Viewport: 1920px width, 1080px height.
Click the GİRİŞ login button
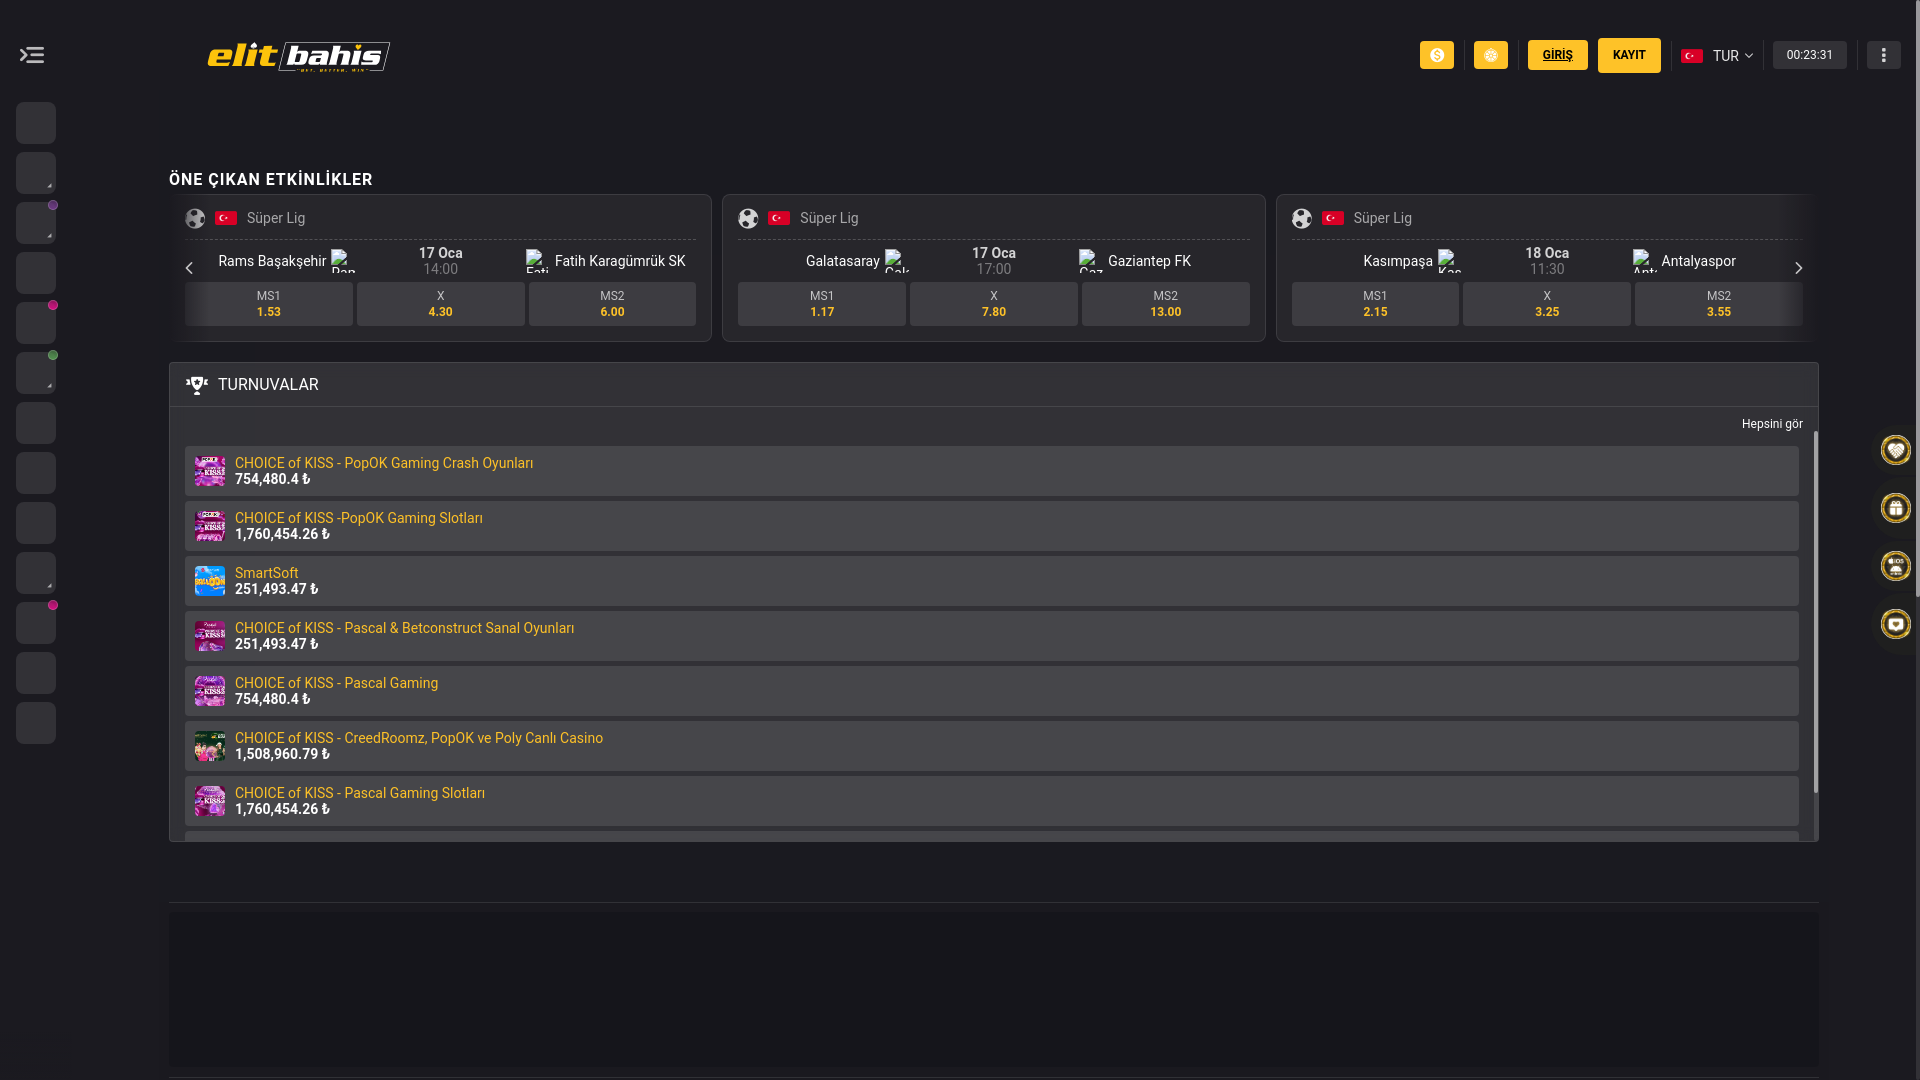pyautogui.click(x=1558, y=55)
